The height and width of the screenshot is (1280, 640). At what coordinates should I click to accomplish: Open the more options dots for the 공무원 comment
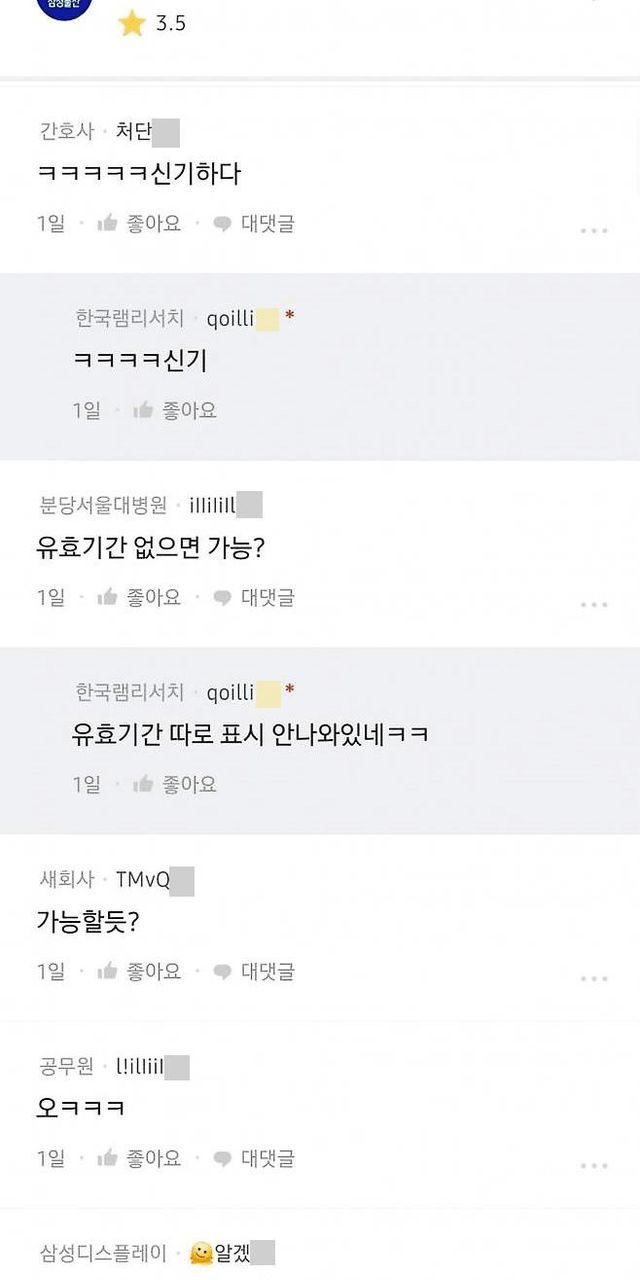pos(593,1165)
